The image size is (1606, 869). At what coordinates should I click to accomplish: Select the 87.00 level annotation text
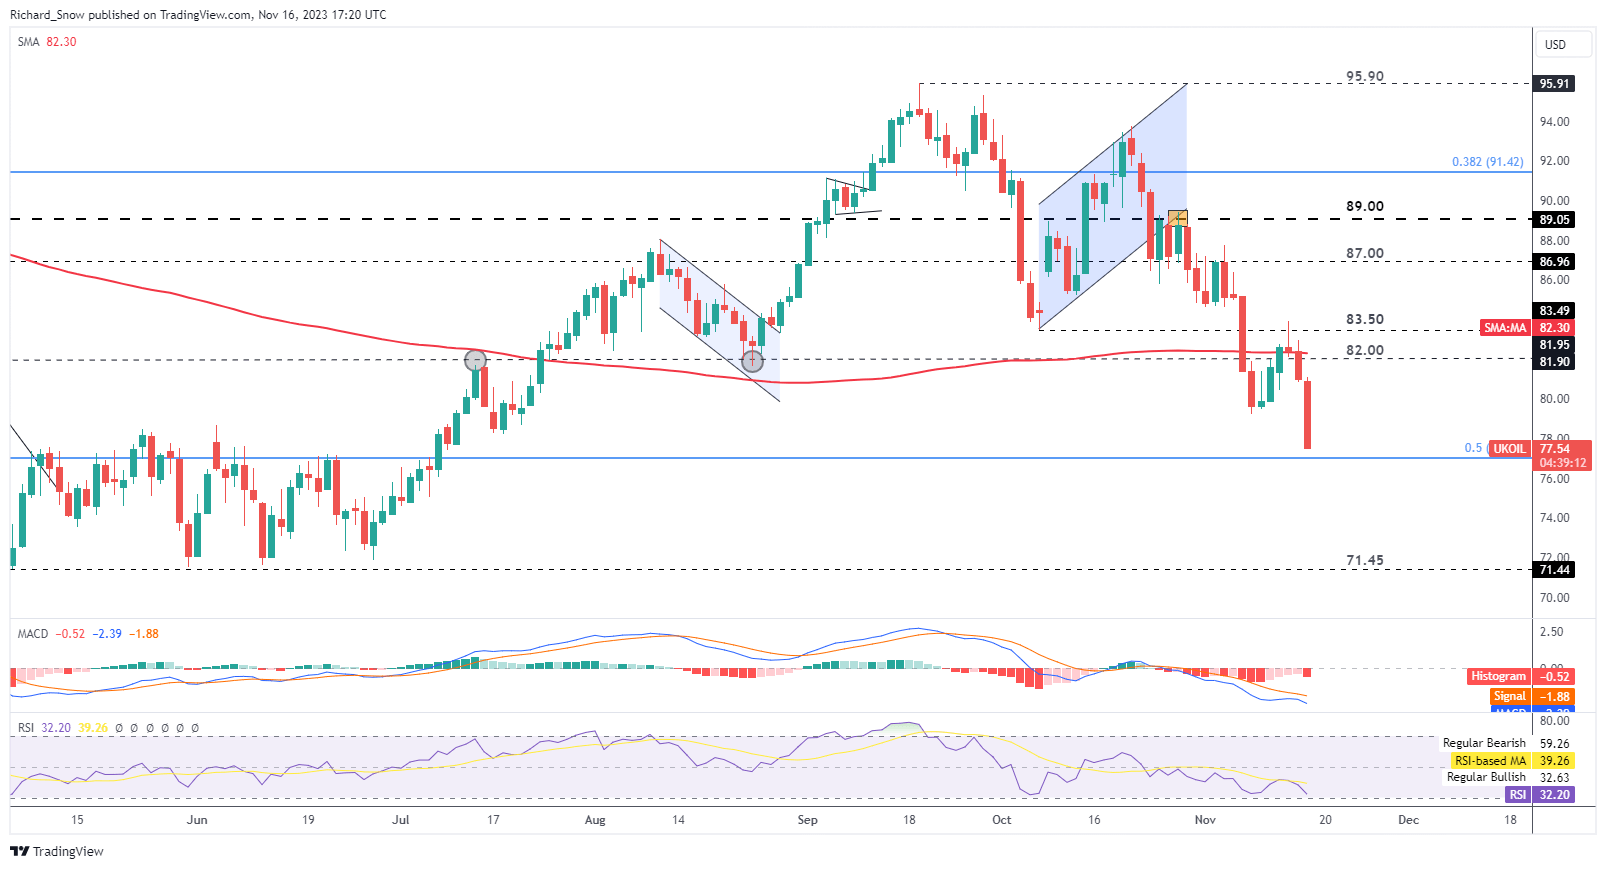1365,253
